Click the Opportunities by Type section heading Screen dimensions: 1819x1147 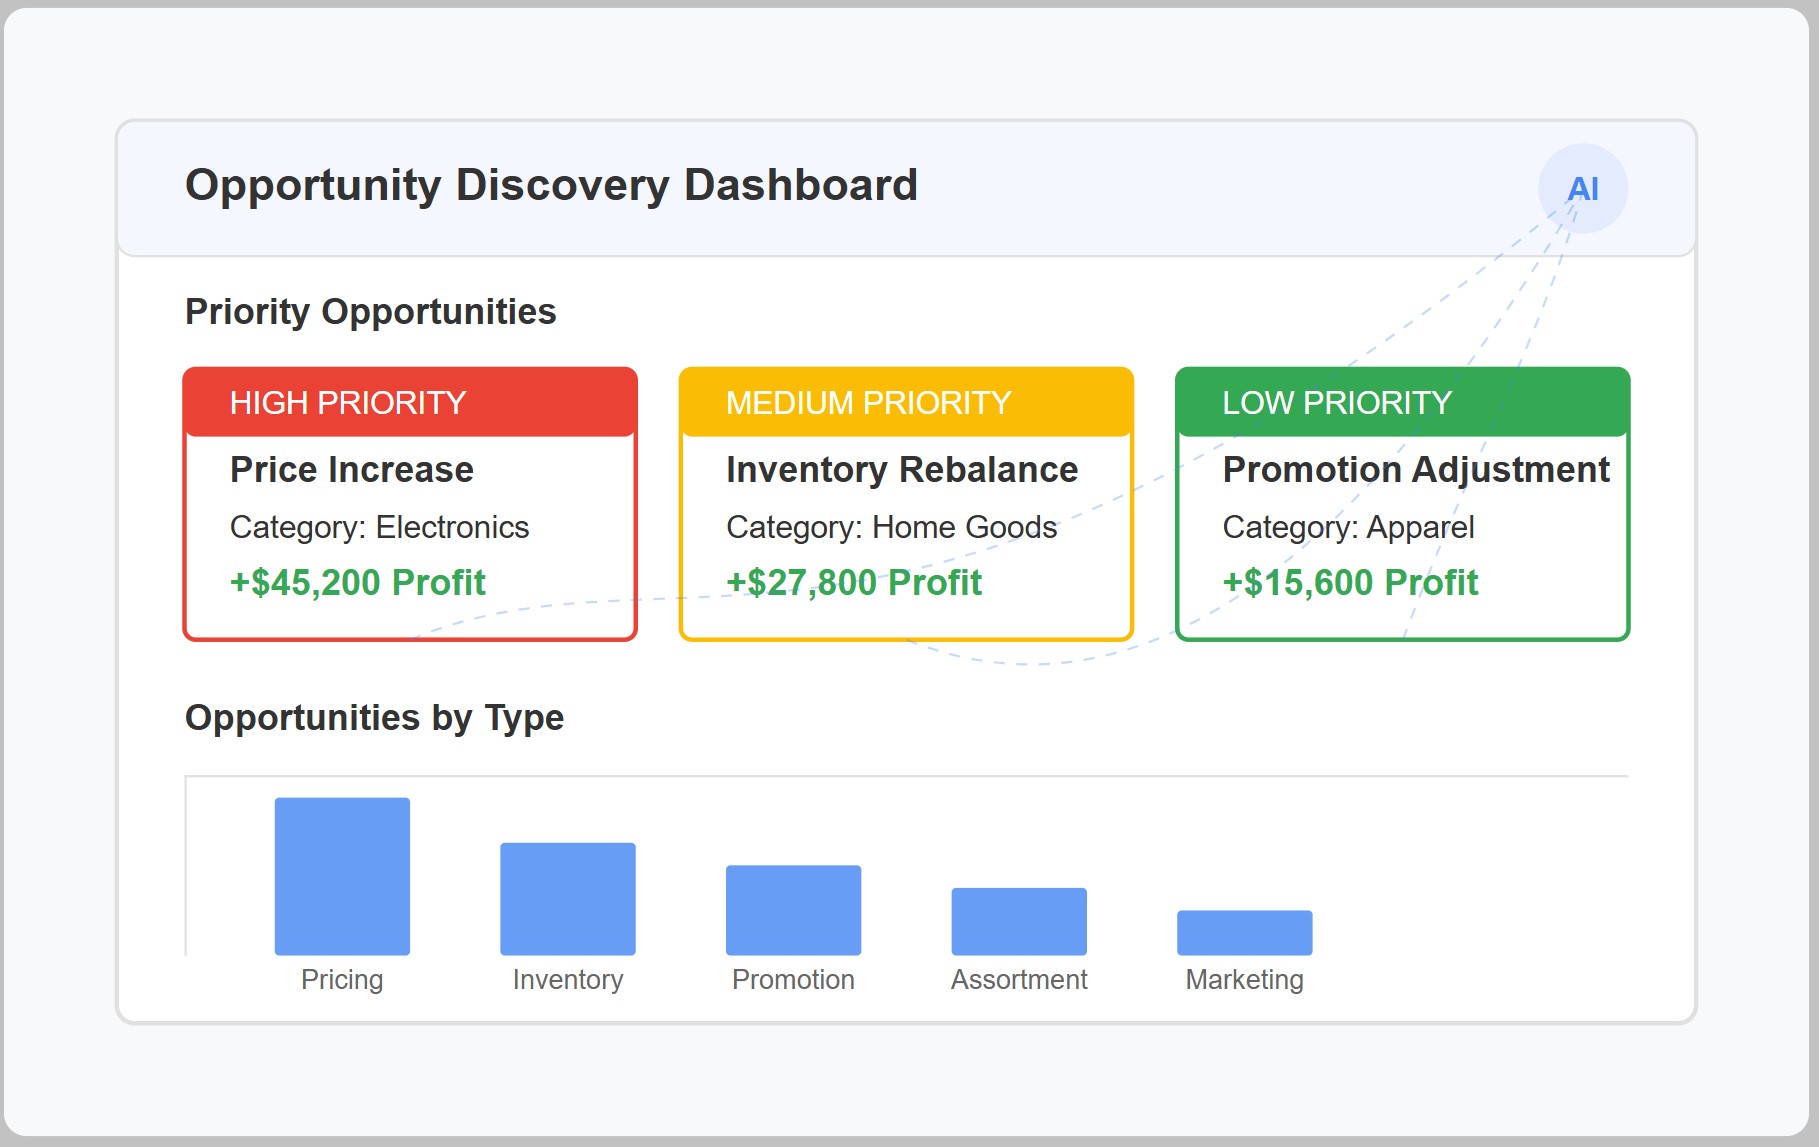(374, 717)
